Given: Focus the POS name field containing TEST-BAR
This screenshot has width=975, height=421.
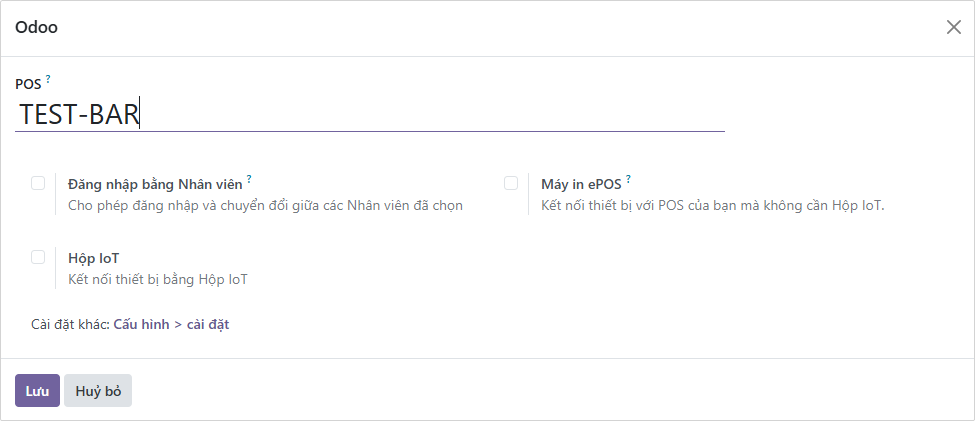Looking at the screenshot, I should pyautogui.click(x=370, y=115).
